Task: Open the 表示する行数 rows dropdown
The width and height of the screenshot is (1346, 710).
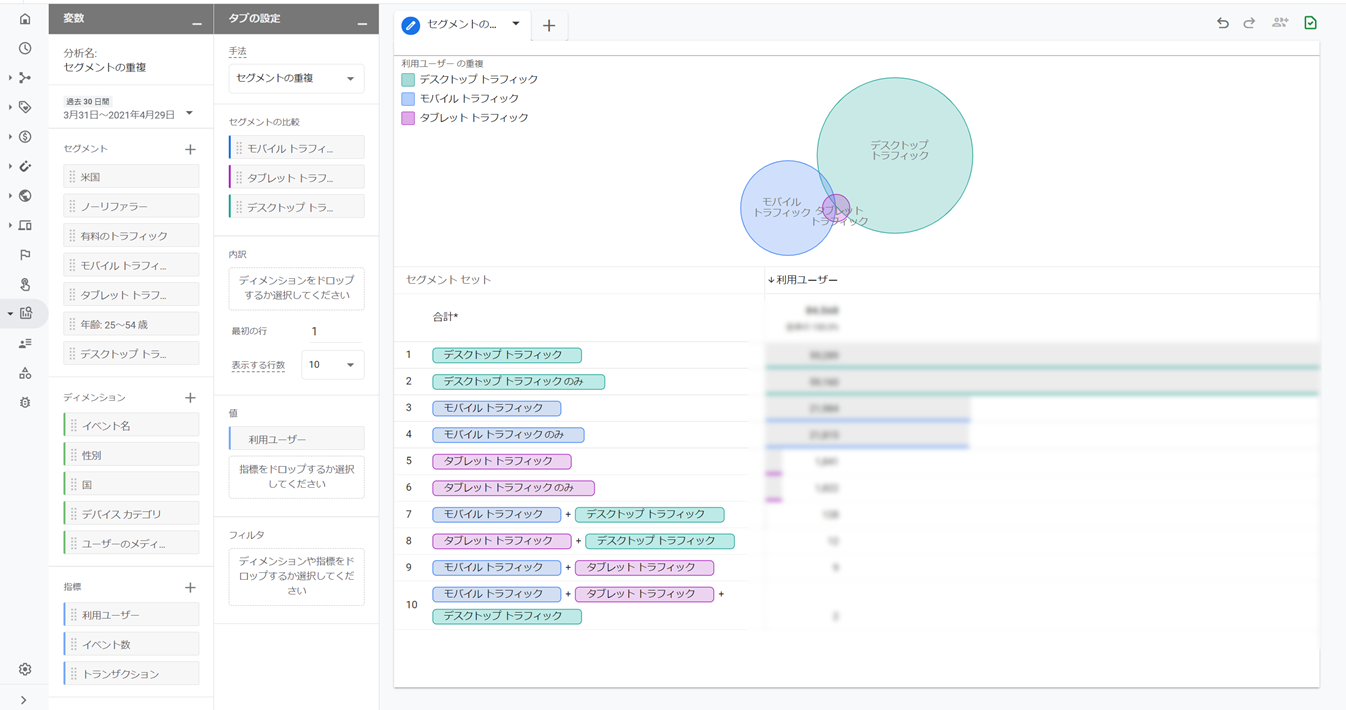Action: (332, 365)
